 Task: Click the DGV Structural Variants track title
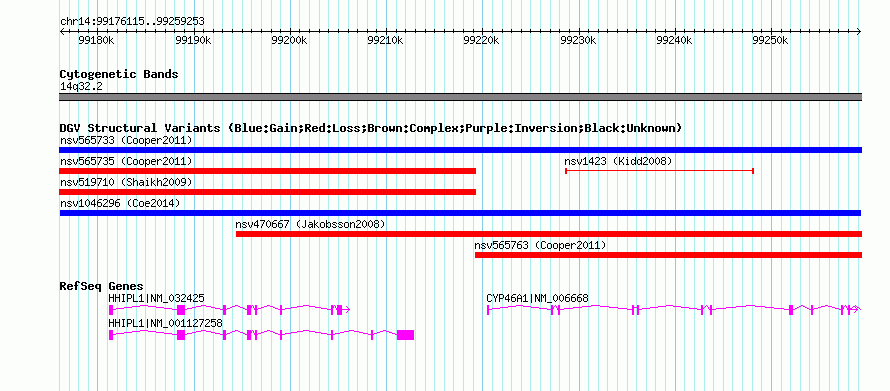pos(370,128)
